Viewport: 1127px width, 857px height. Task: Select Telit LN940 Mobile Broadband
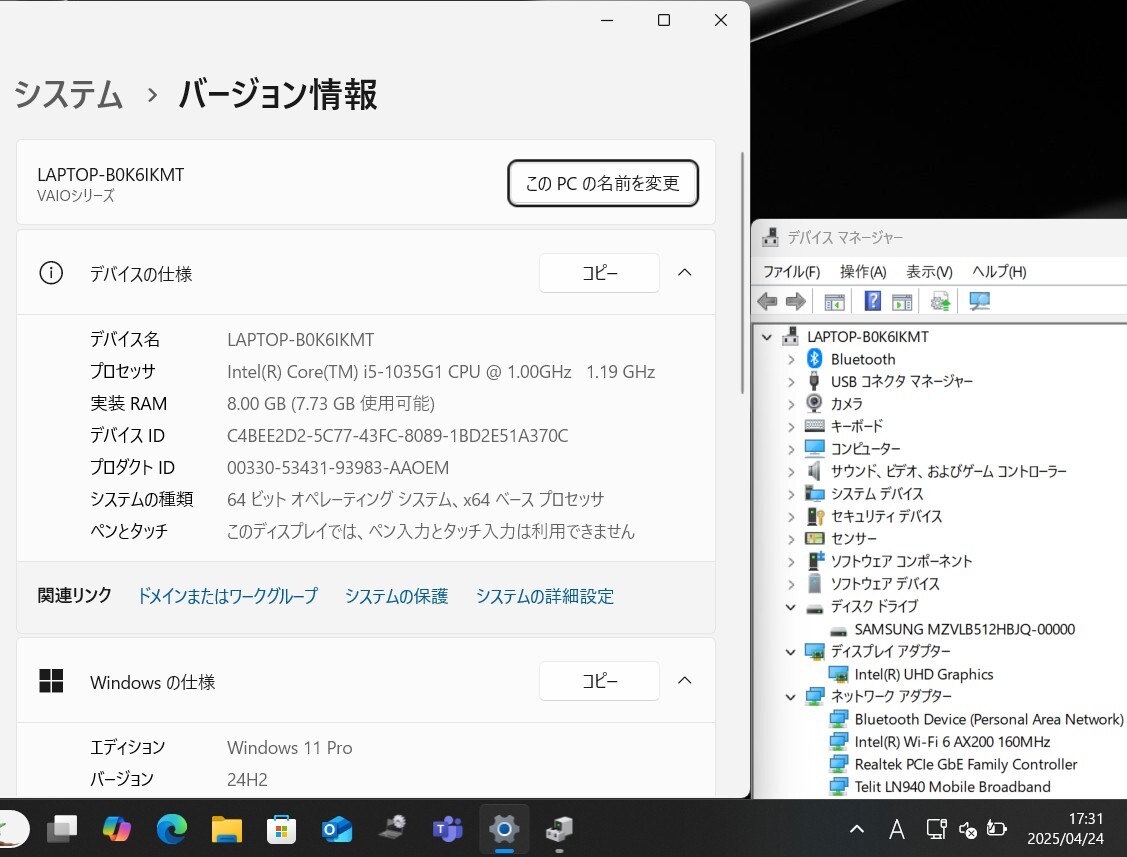click(x=952, y=787)
